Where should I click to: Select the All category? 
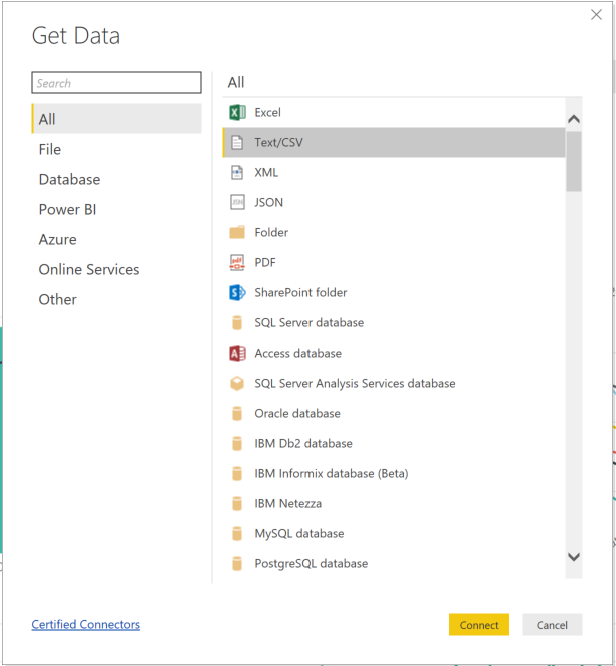point(116,119)
